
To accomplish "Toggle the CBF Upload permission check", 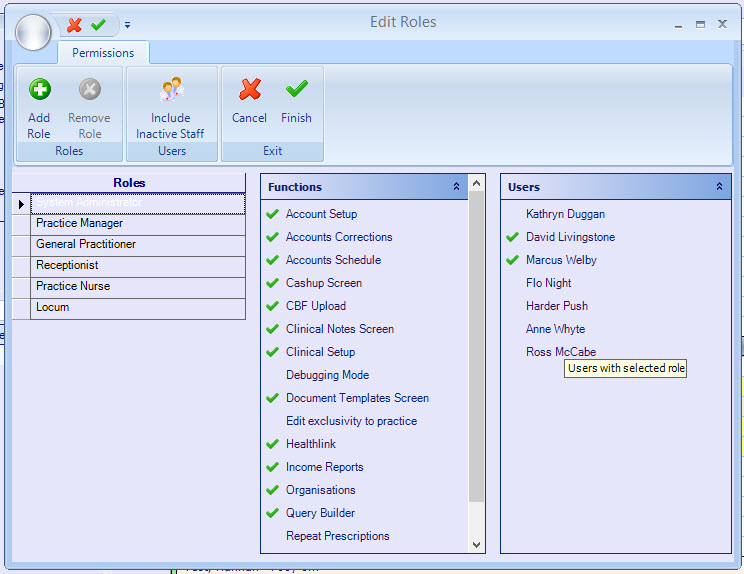I will (272, 306).
